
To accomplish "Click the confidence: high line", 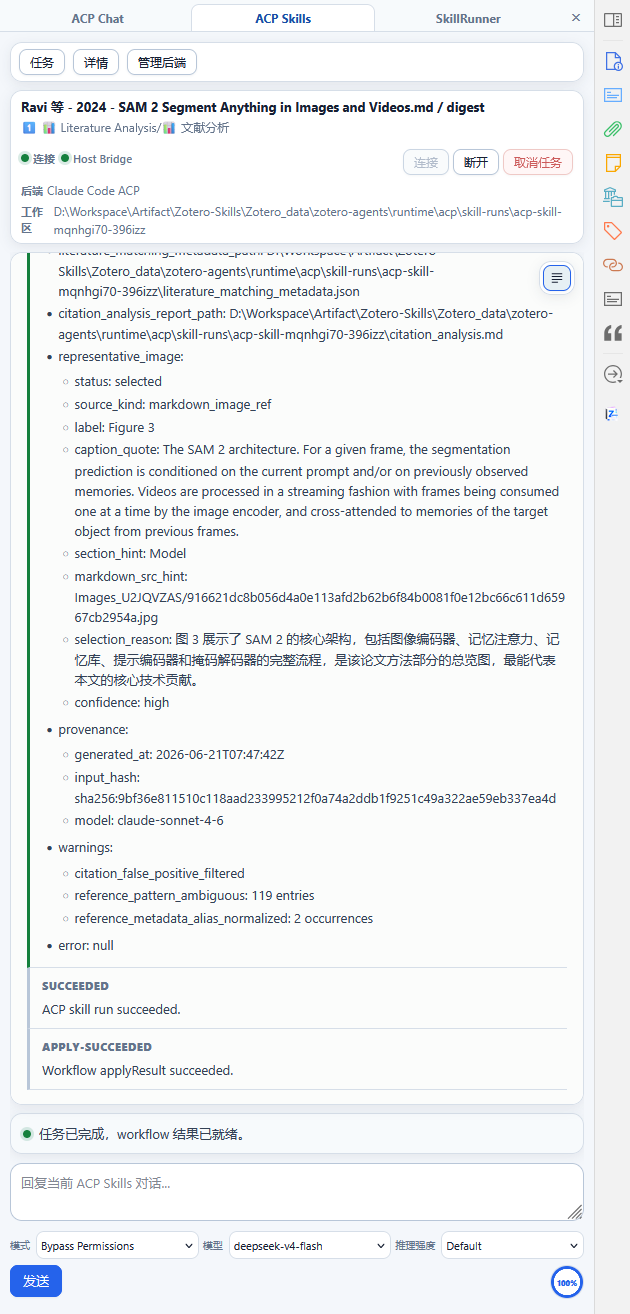I will tap(122, 703).
